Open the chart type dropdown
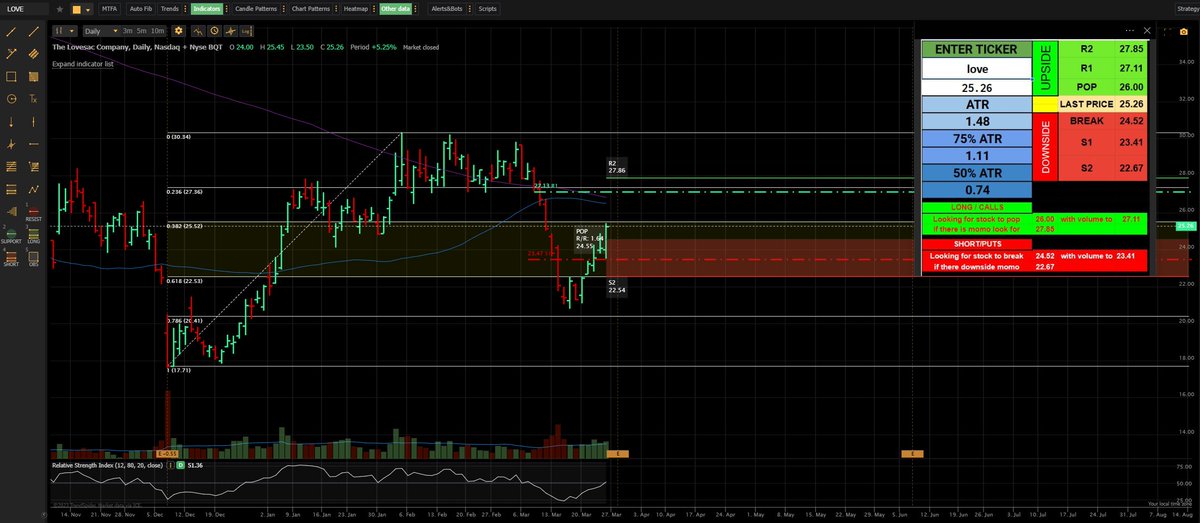This screenshot has height=523, width=1200. tap(65, 31)
